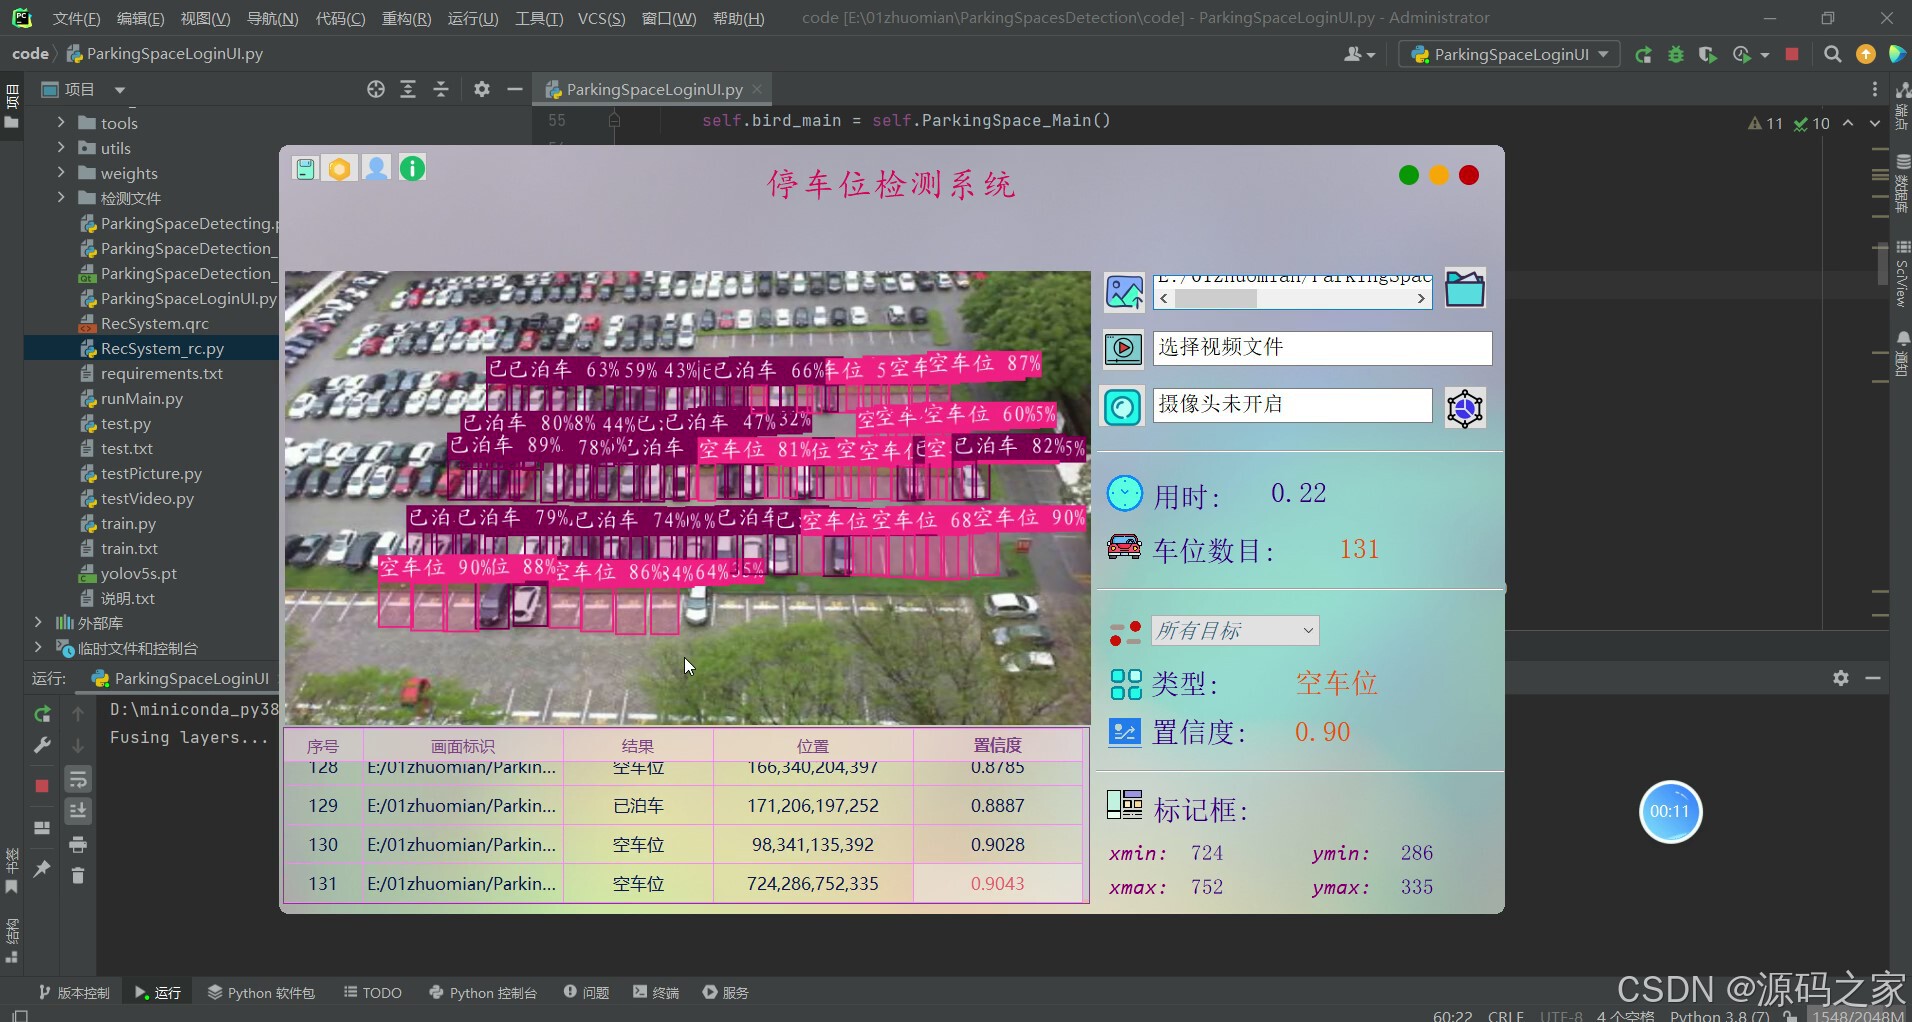
Task: Click the save icon in the detection window
Action: tap(306, 168)
